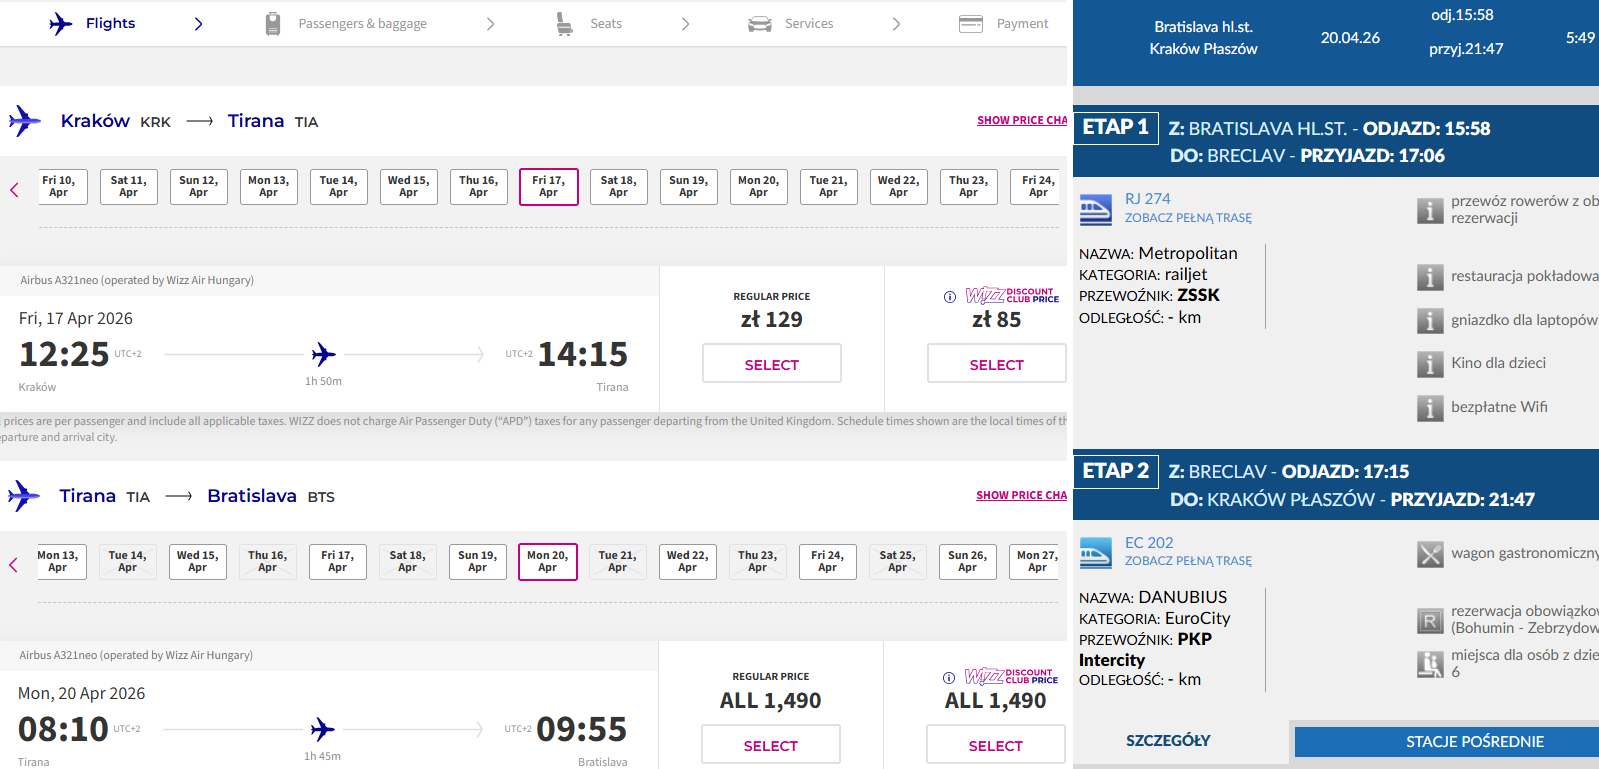This screenshot has width=1599, height=769.
Task: Click the RJ 274 train icon
Action: pos(1096,209)
